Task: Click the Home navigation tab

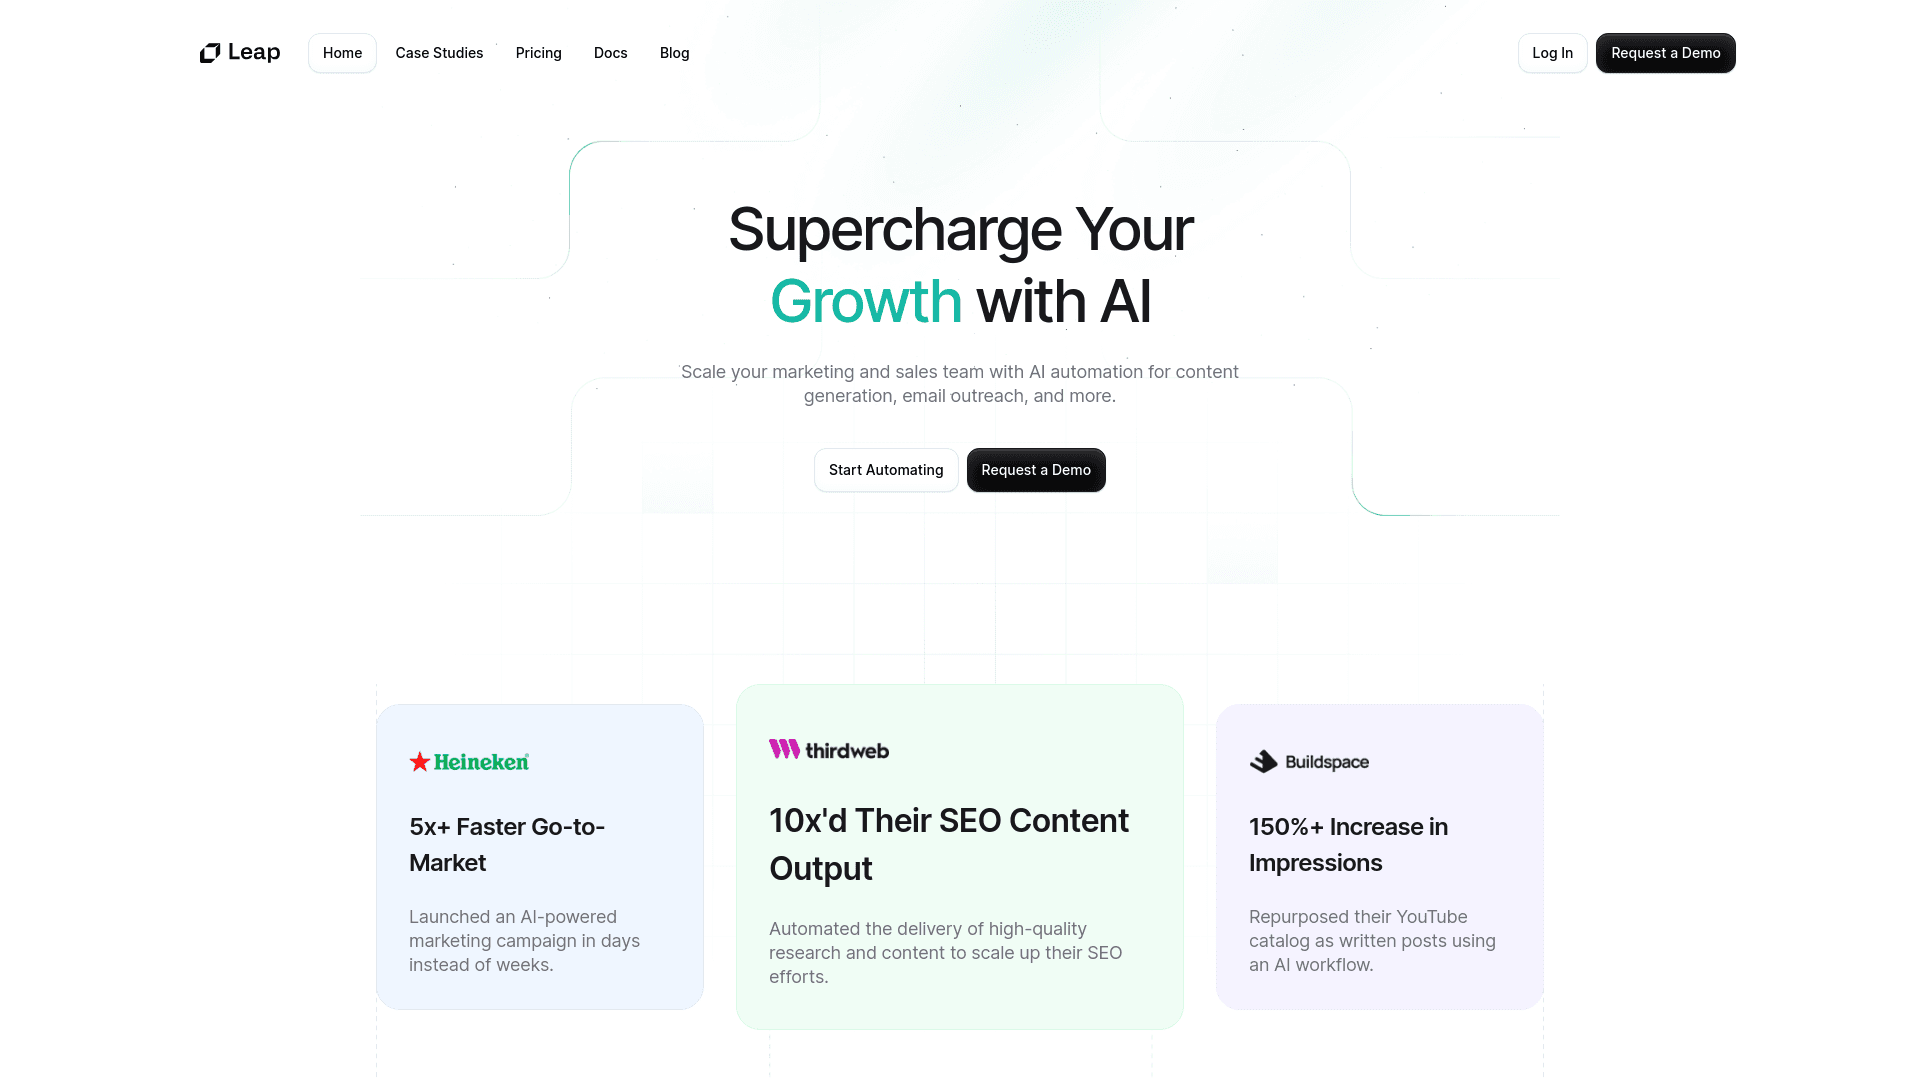Action: [x=342, y=53]
